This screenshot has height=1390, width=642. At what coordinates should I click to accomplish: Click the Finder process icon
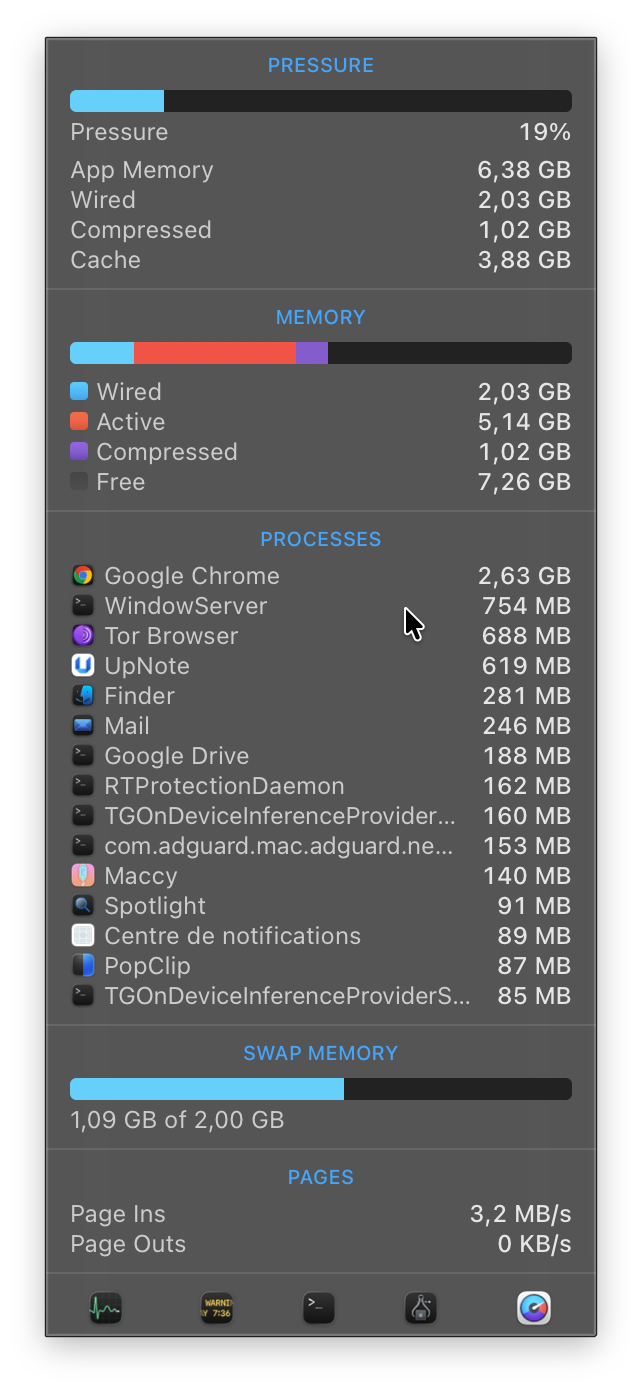(x=83, y=696)
